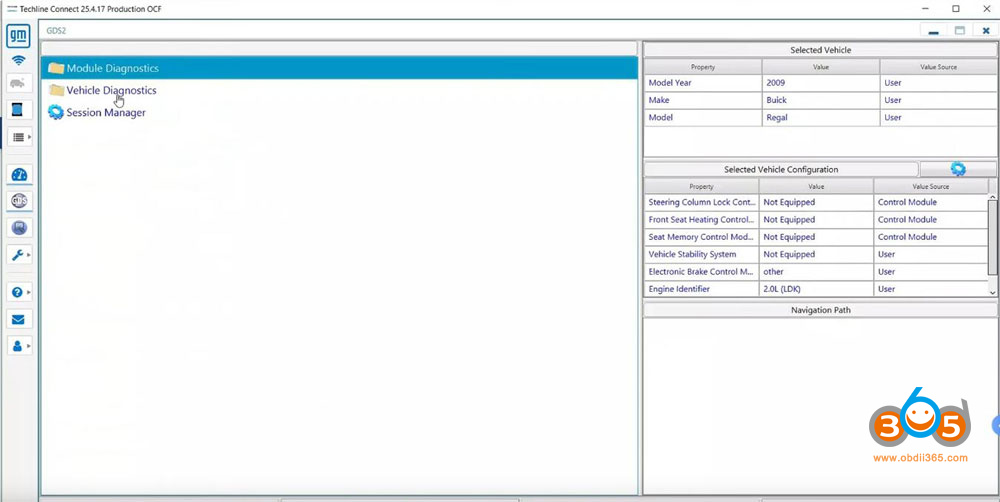Select the Engine Identifier row
The width and height of the screenshot is (1000, 502).
(700, 289)
